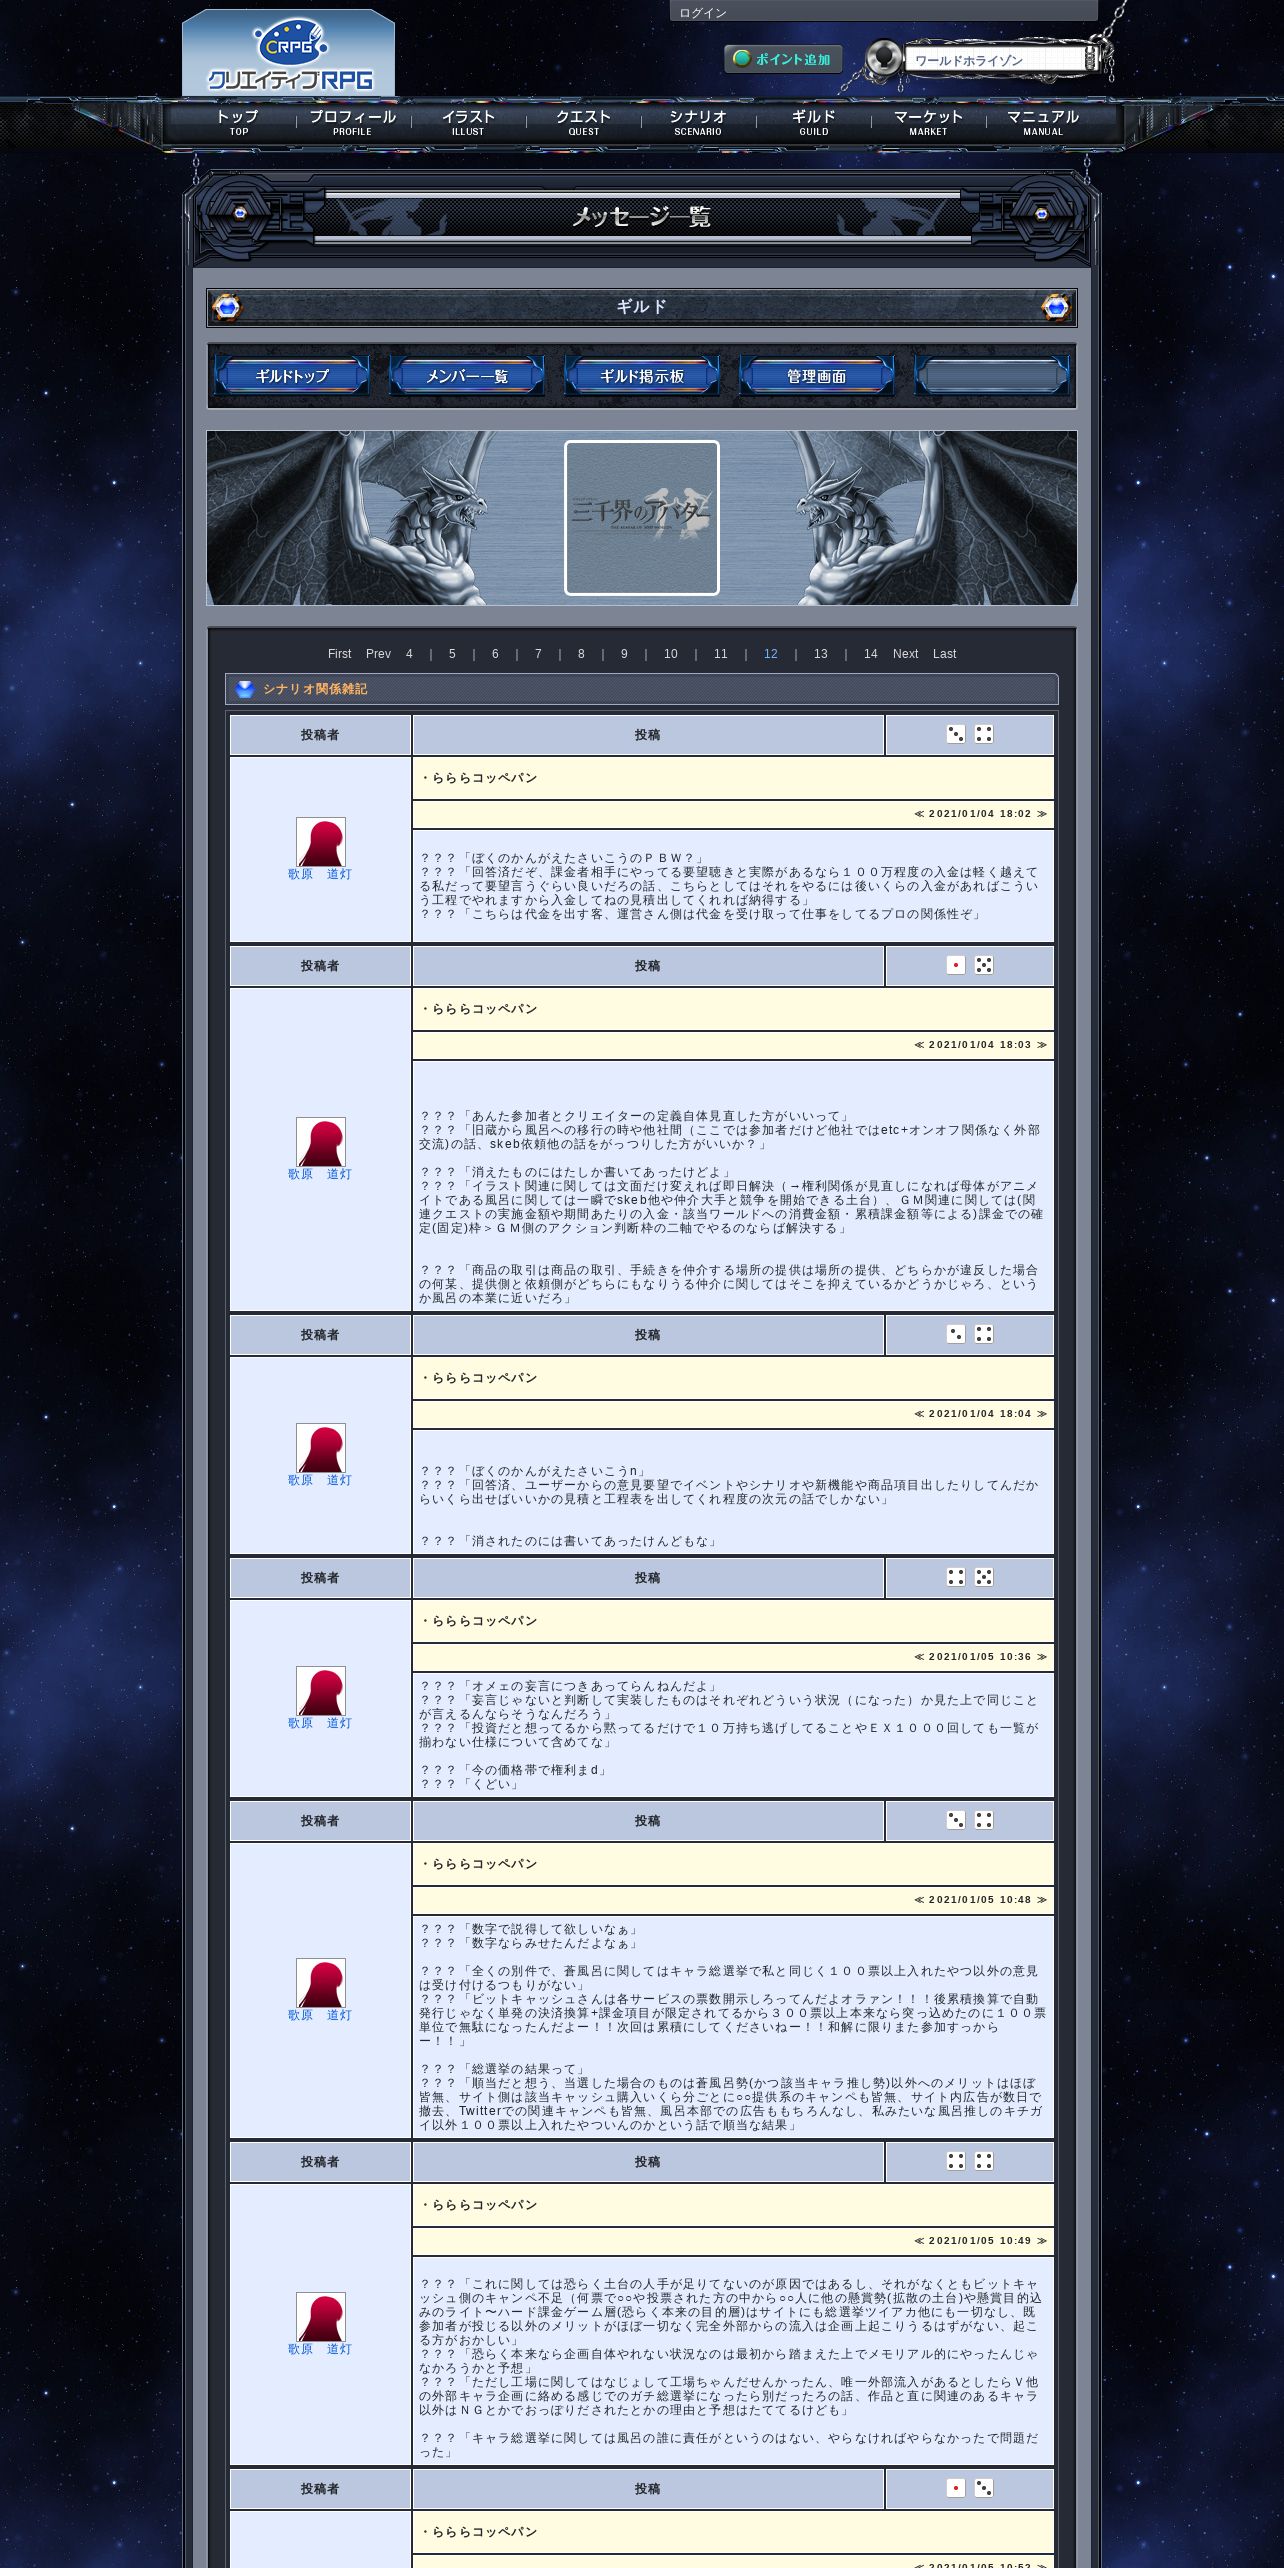
Task: Click second dice icon above the 18:02 post
Action: coord(984,734)
